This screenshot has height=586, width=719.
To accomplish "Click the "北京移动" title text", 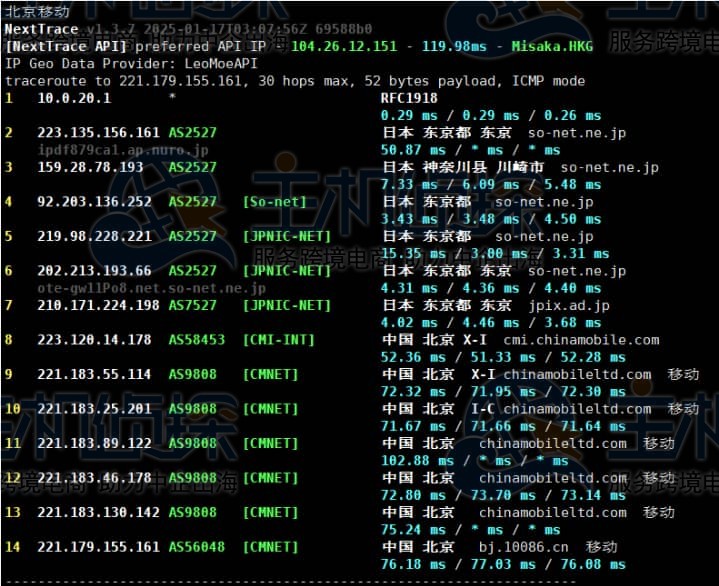I will point(37,12).
